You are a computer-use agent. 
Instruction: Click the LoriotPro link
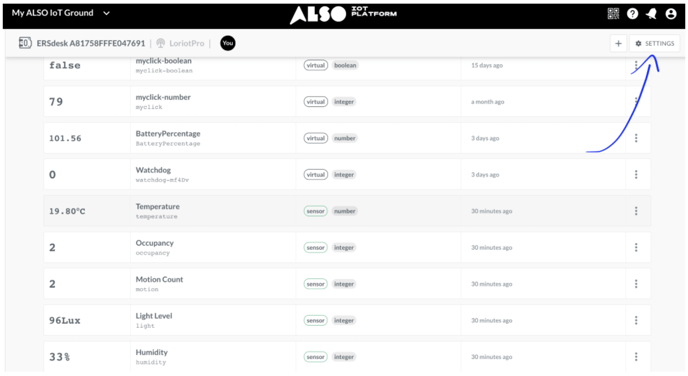(x=186, y=43)
